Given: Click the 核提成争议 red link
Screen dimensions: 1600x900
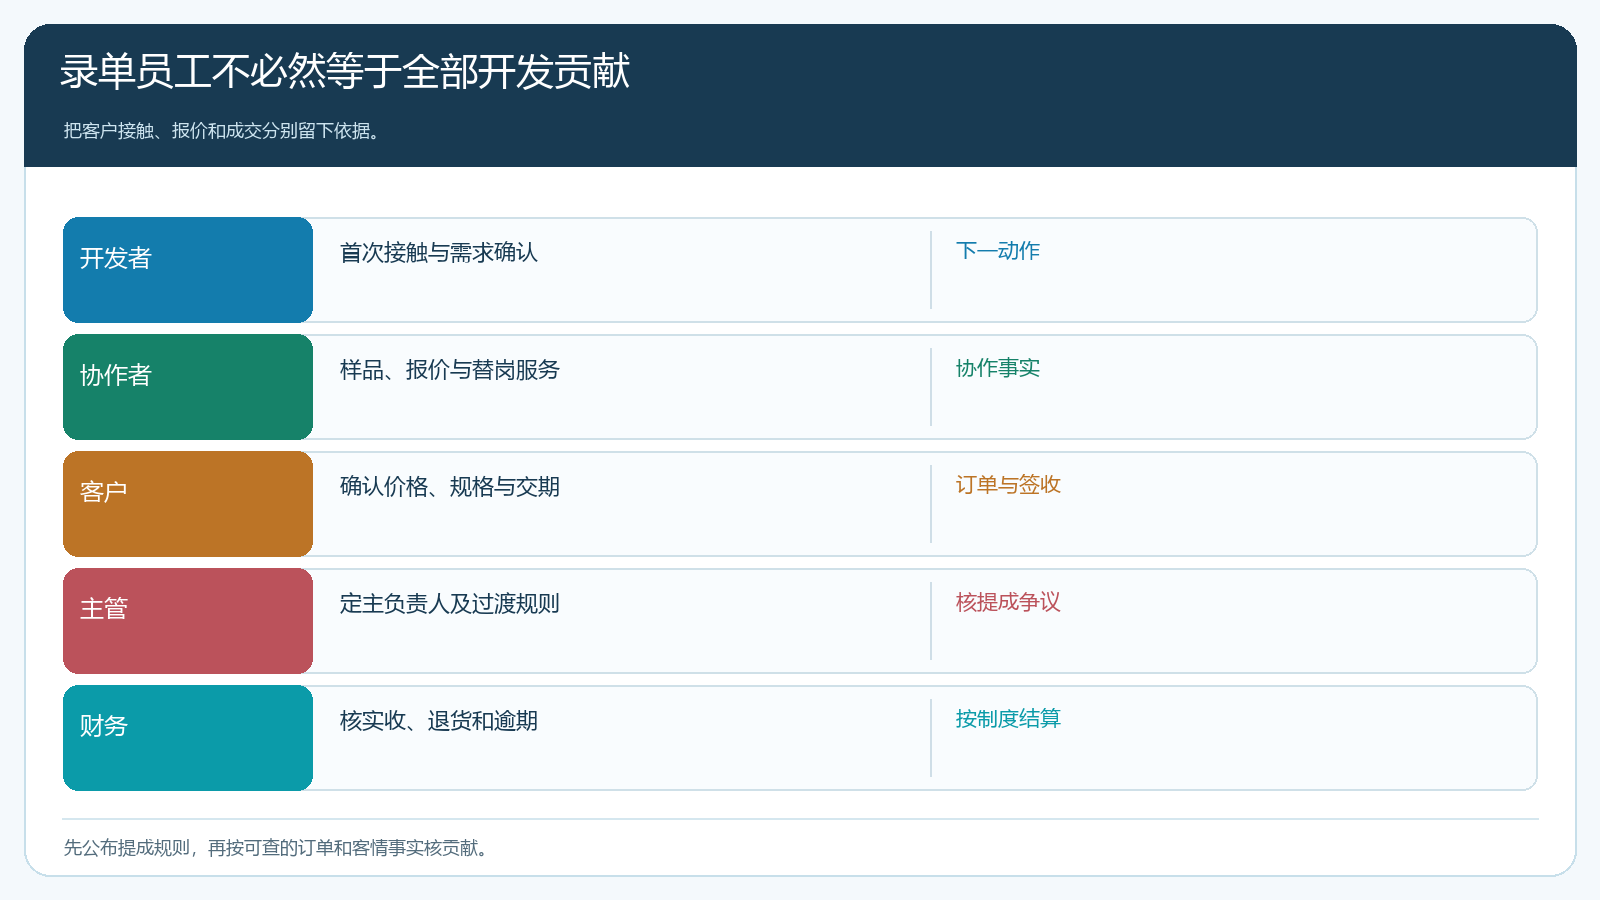Looking at the screenshot, I should (x=1008, y=602).
